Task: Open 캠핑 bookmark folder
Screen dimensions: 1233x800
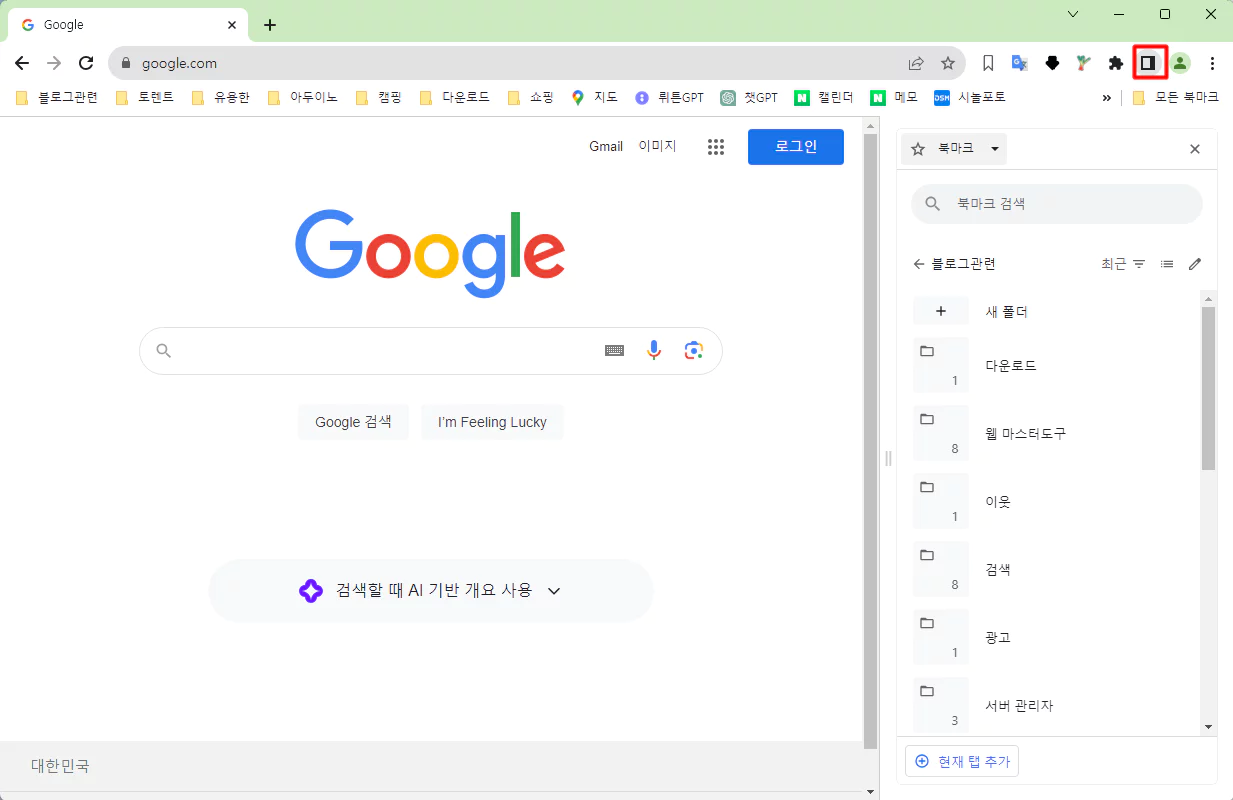Action: 379,97
